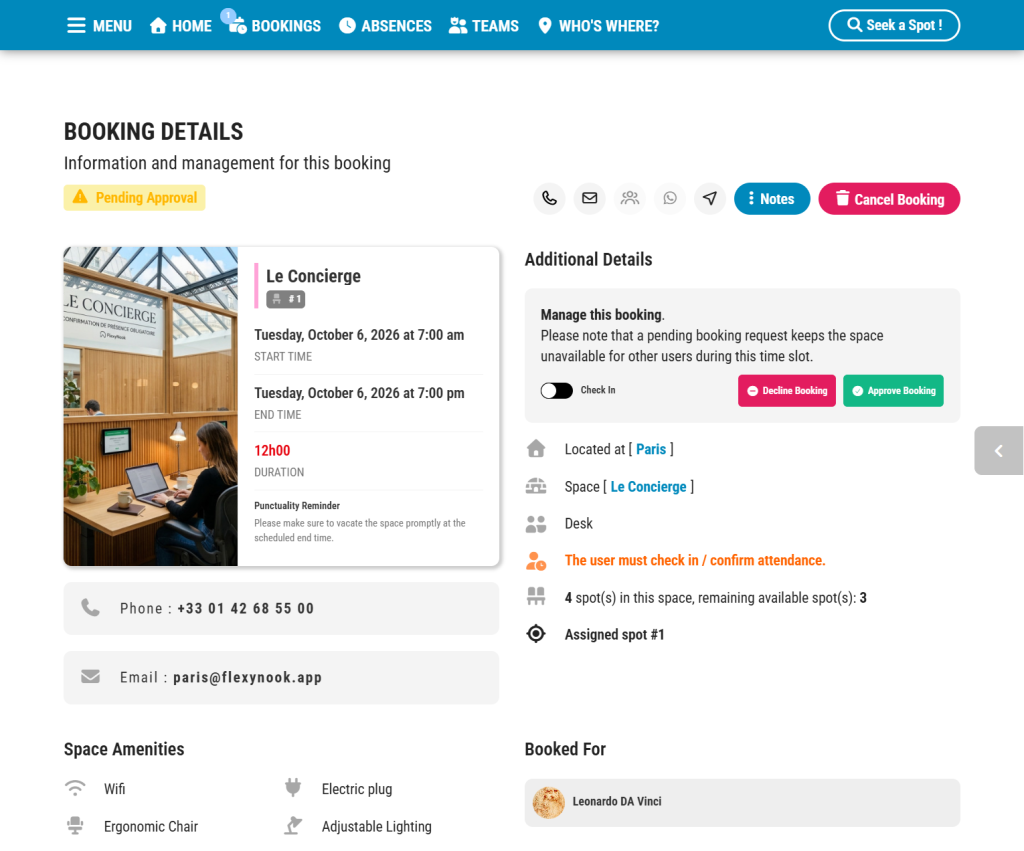Click the start time Tuesday, October 6 7:00 am
Viewport: 1024px width, 851px height.
click(x=359, y=335)
